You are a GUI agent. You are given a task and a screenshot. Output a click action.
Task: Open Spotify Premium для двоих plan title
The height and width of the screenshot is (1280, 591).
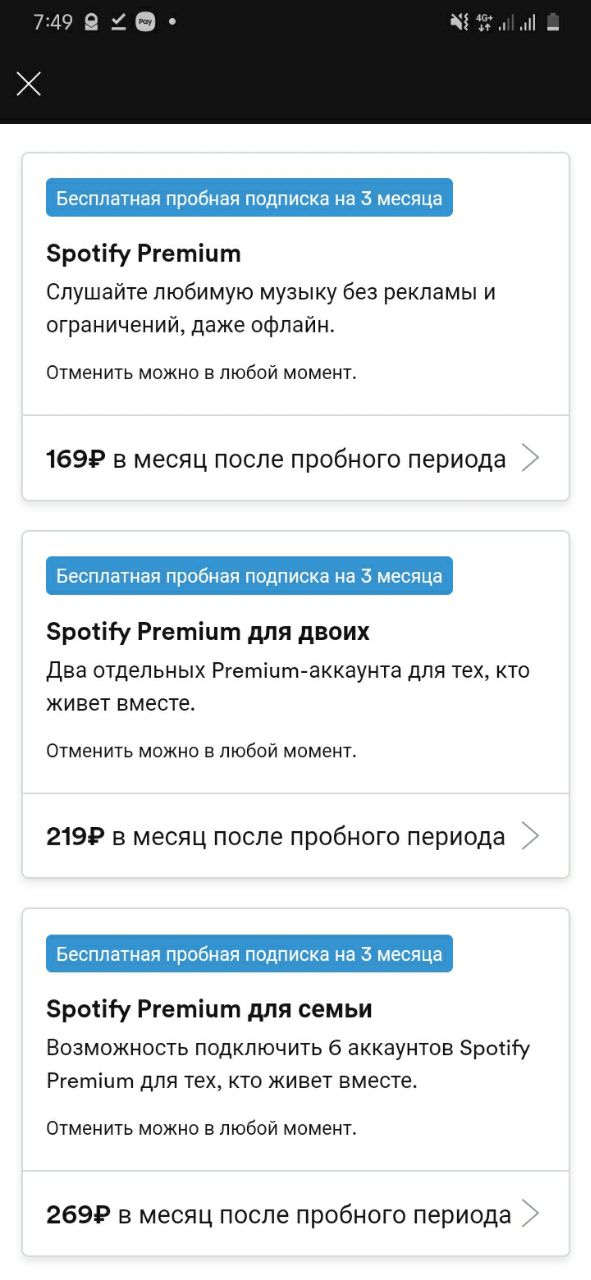pos(208,632)
